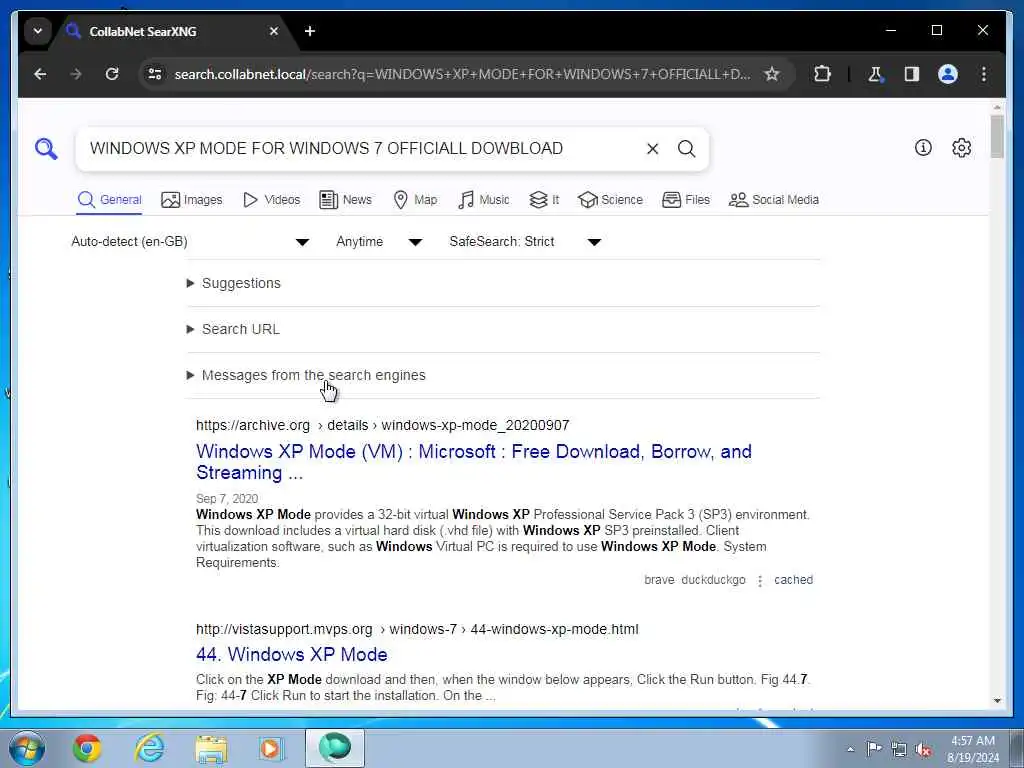1024x768 pixels.
Task: Click the 'Sep 7, 2020' date
Action: tap(227, 499)
